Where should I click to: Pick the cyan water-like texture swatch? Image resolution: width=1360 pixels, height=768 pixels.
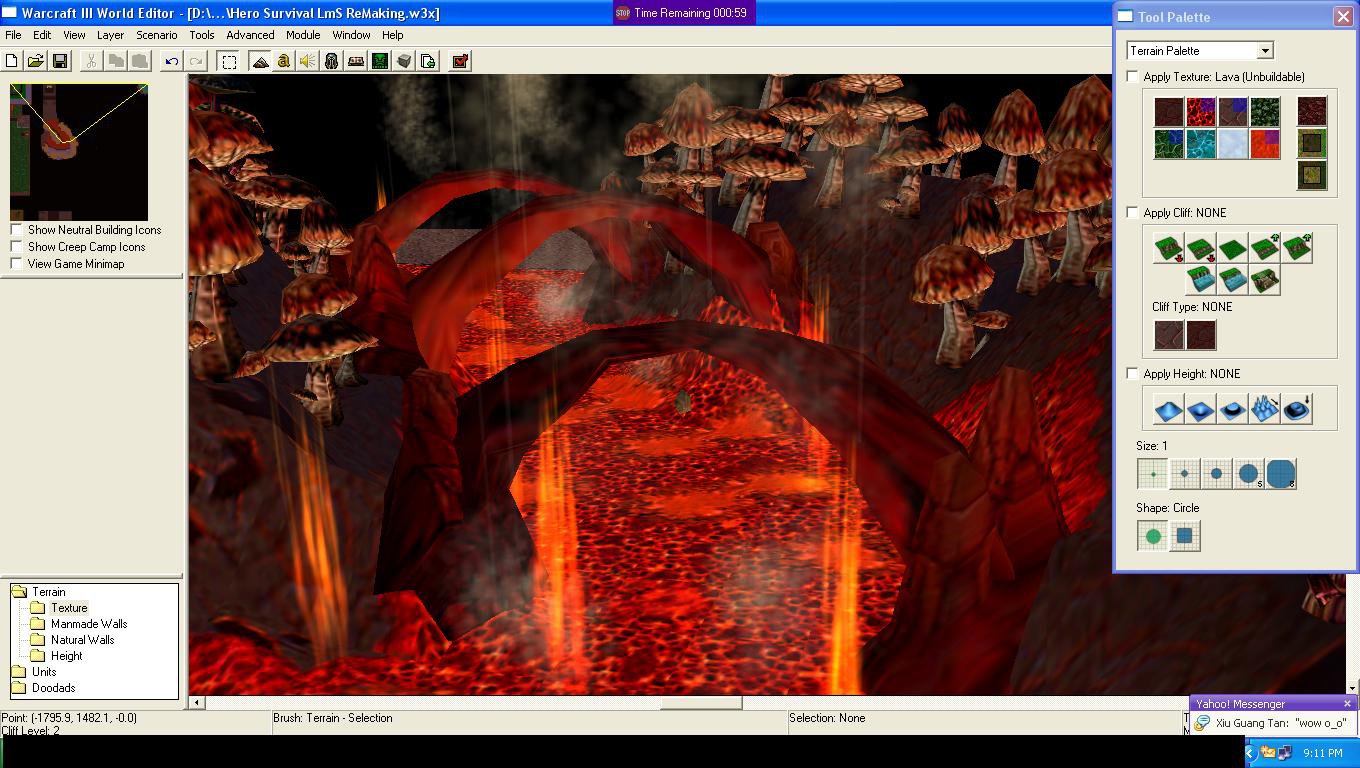click(x=1200, y=144)
